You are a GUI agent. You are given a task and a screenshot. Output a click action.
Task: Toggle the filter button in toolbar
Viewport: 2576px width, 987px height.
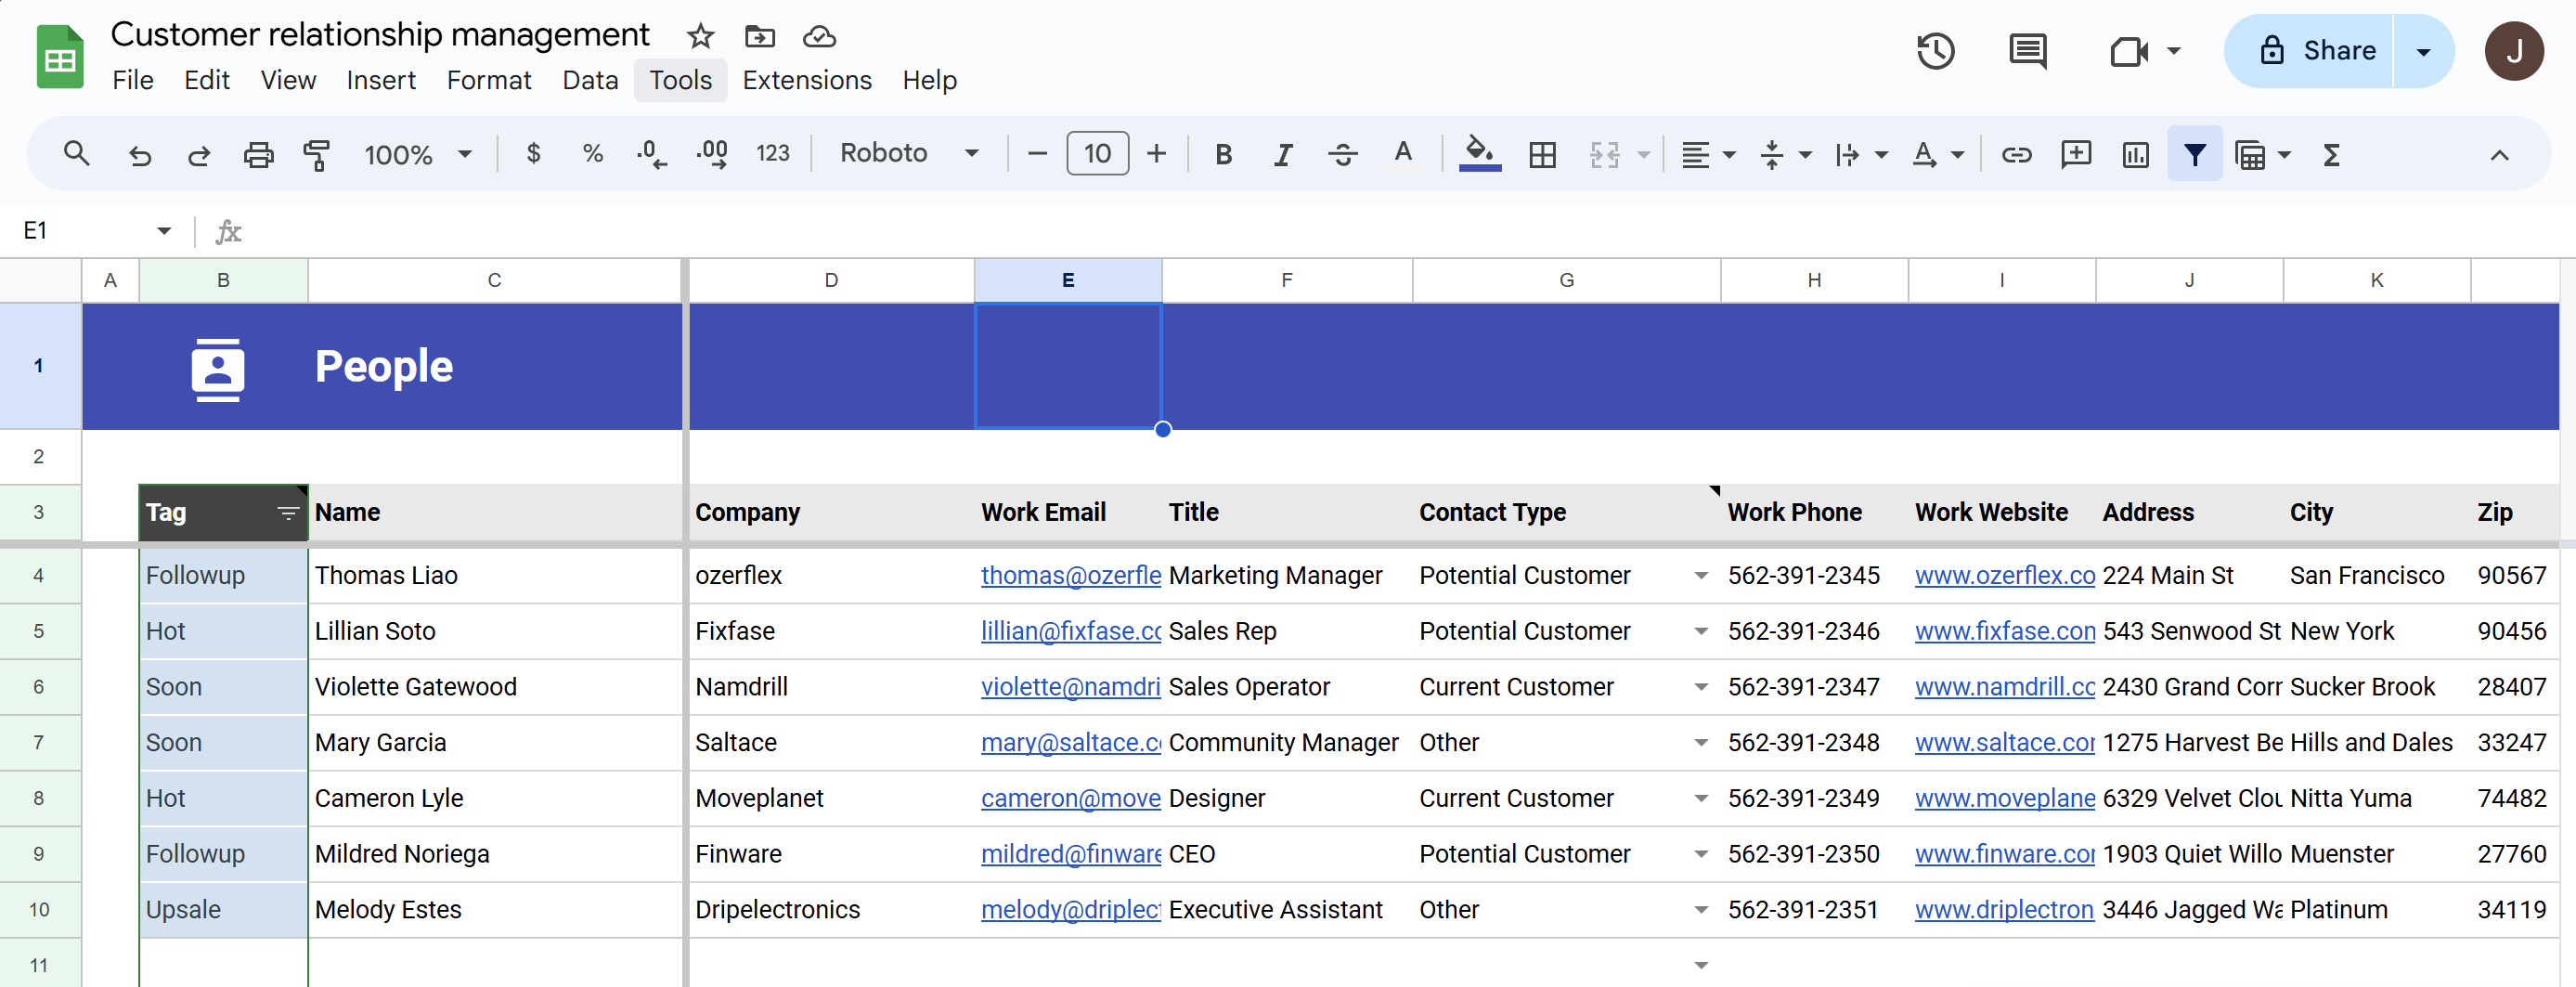click(x=2194, y=154)
